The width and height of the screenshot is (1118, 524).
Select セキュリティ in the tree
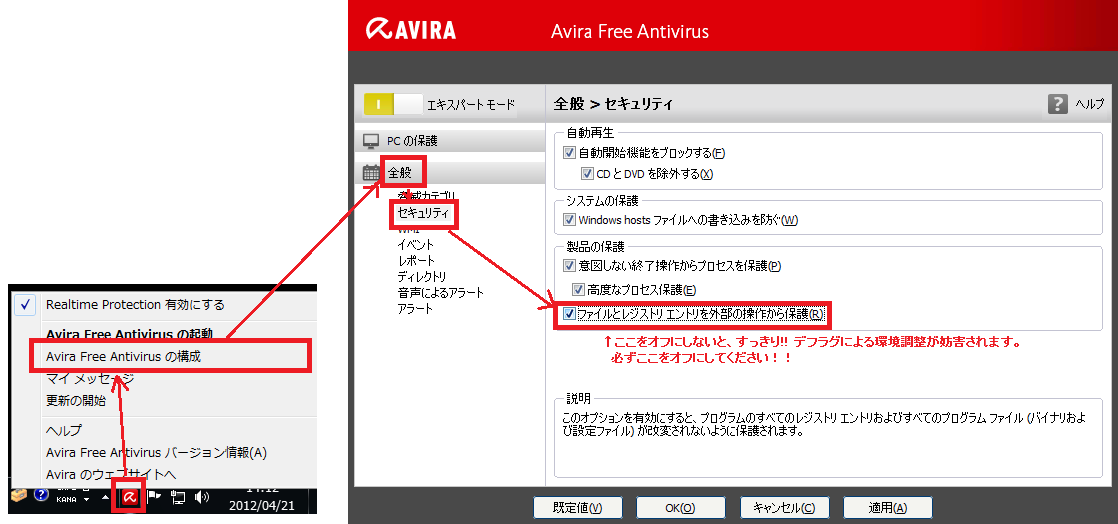424,213
